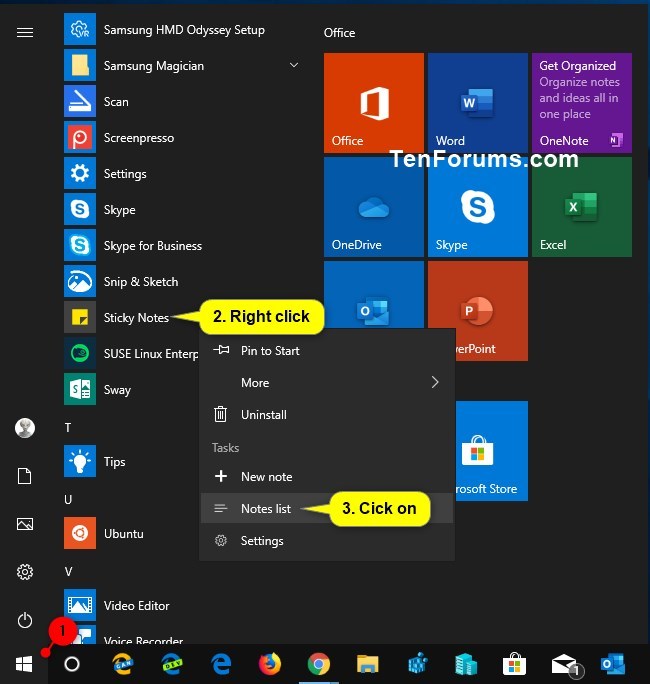This screenshot has width=650, height=684.
Task: Expand the Samsung Magician folder chevron
Action: click(294, 65)
